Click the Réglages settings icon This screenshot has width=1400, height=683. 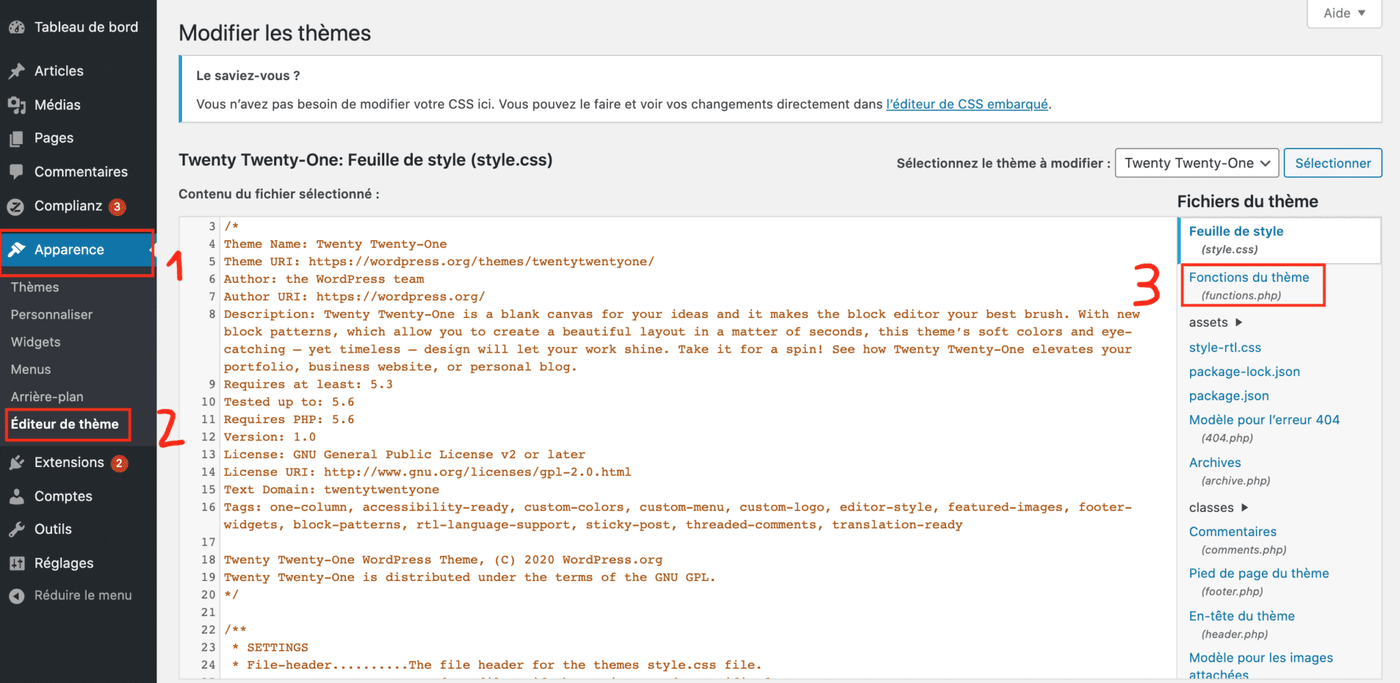pos(17,564)
